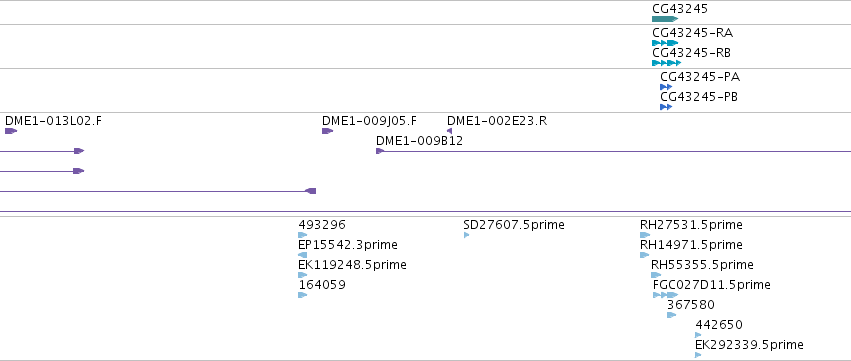Select the CG43245-RB transcript glyph
This screenshot has width=851, height=361.
666,63
